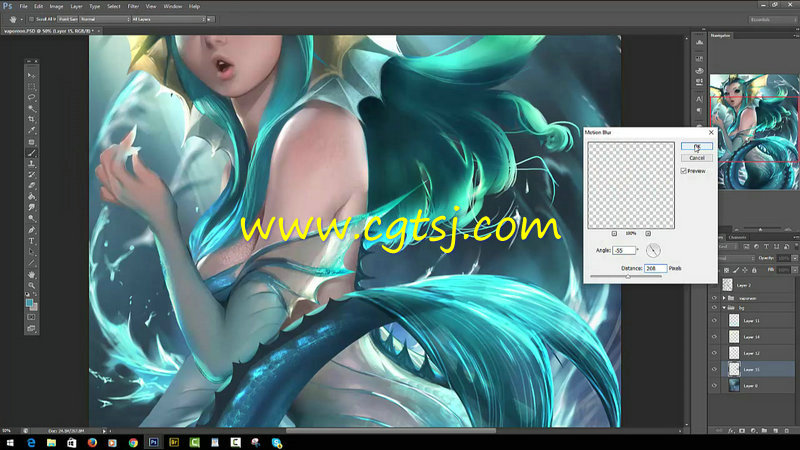The height and width of the screenshot is (450, 800).
Task: Enable Scroll All Windows checkbox
Action: click(x=31, y=19)
